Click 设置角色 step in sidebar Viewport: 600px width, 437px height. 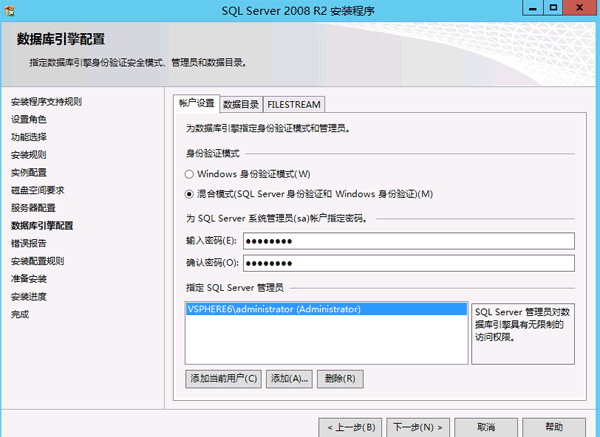pos(29,119)
